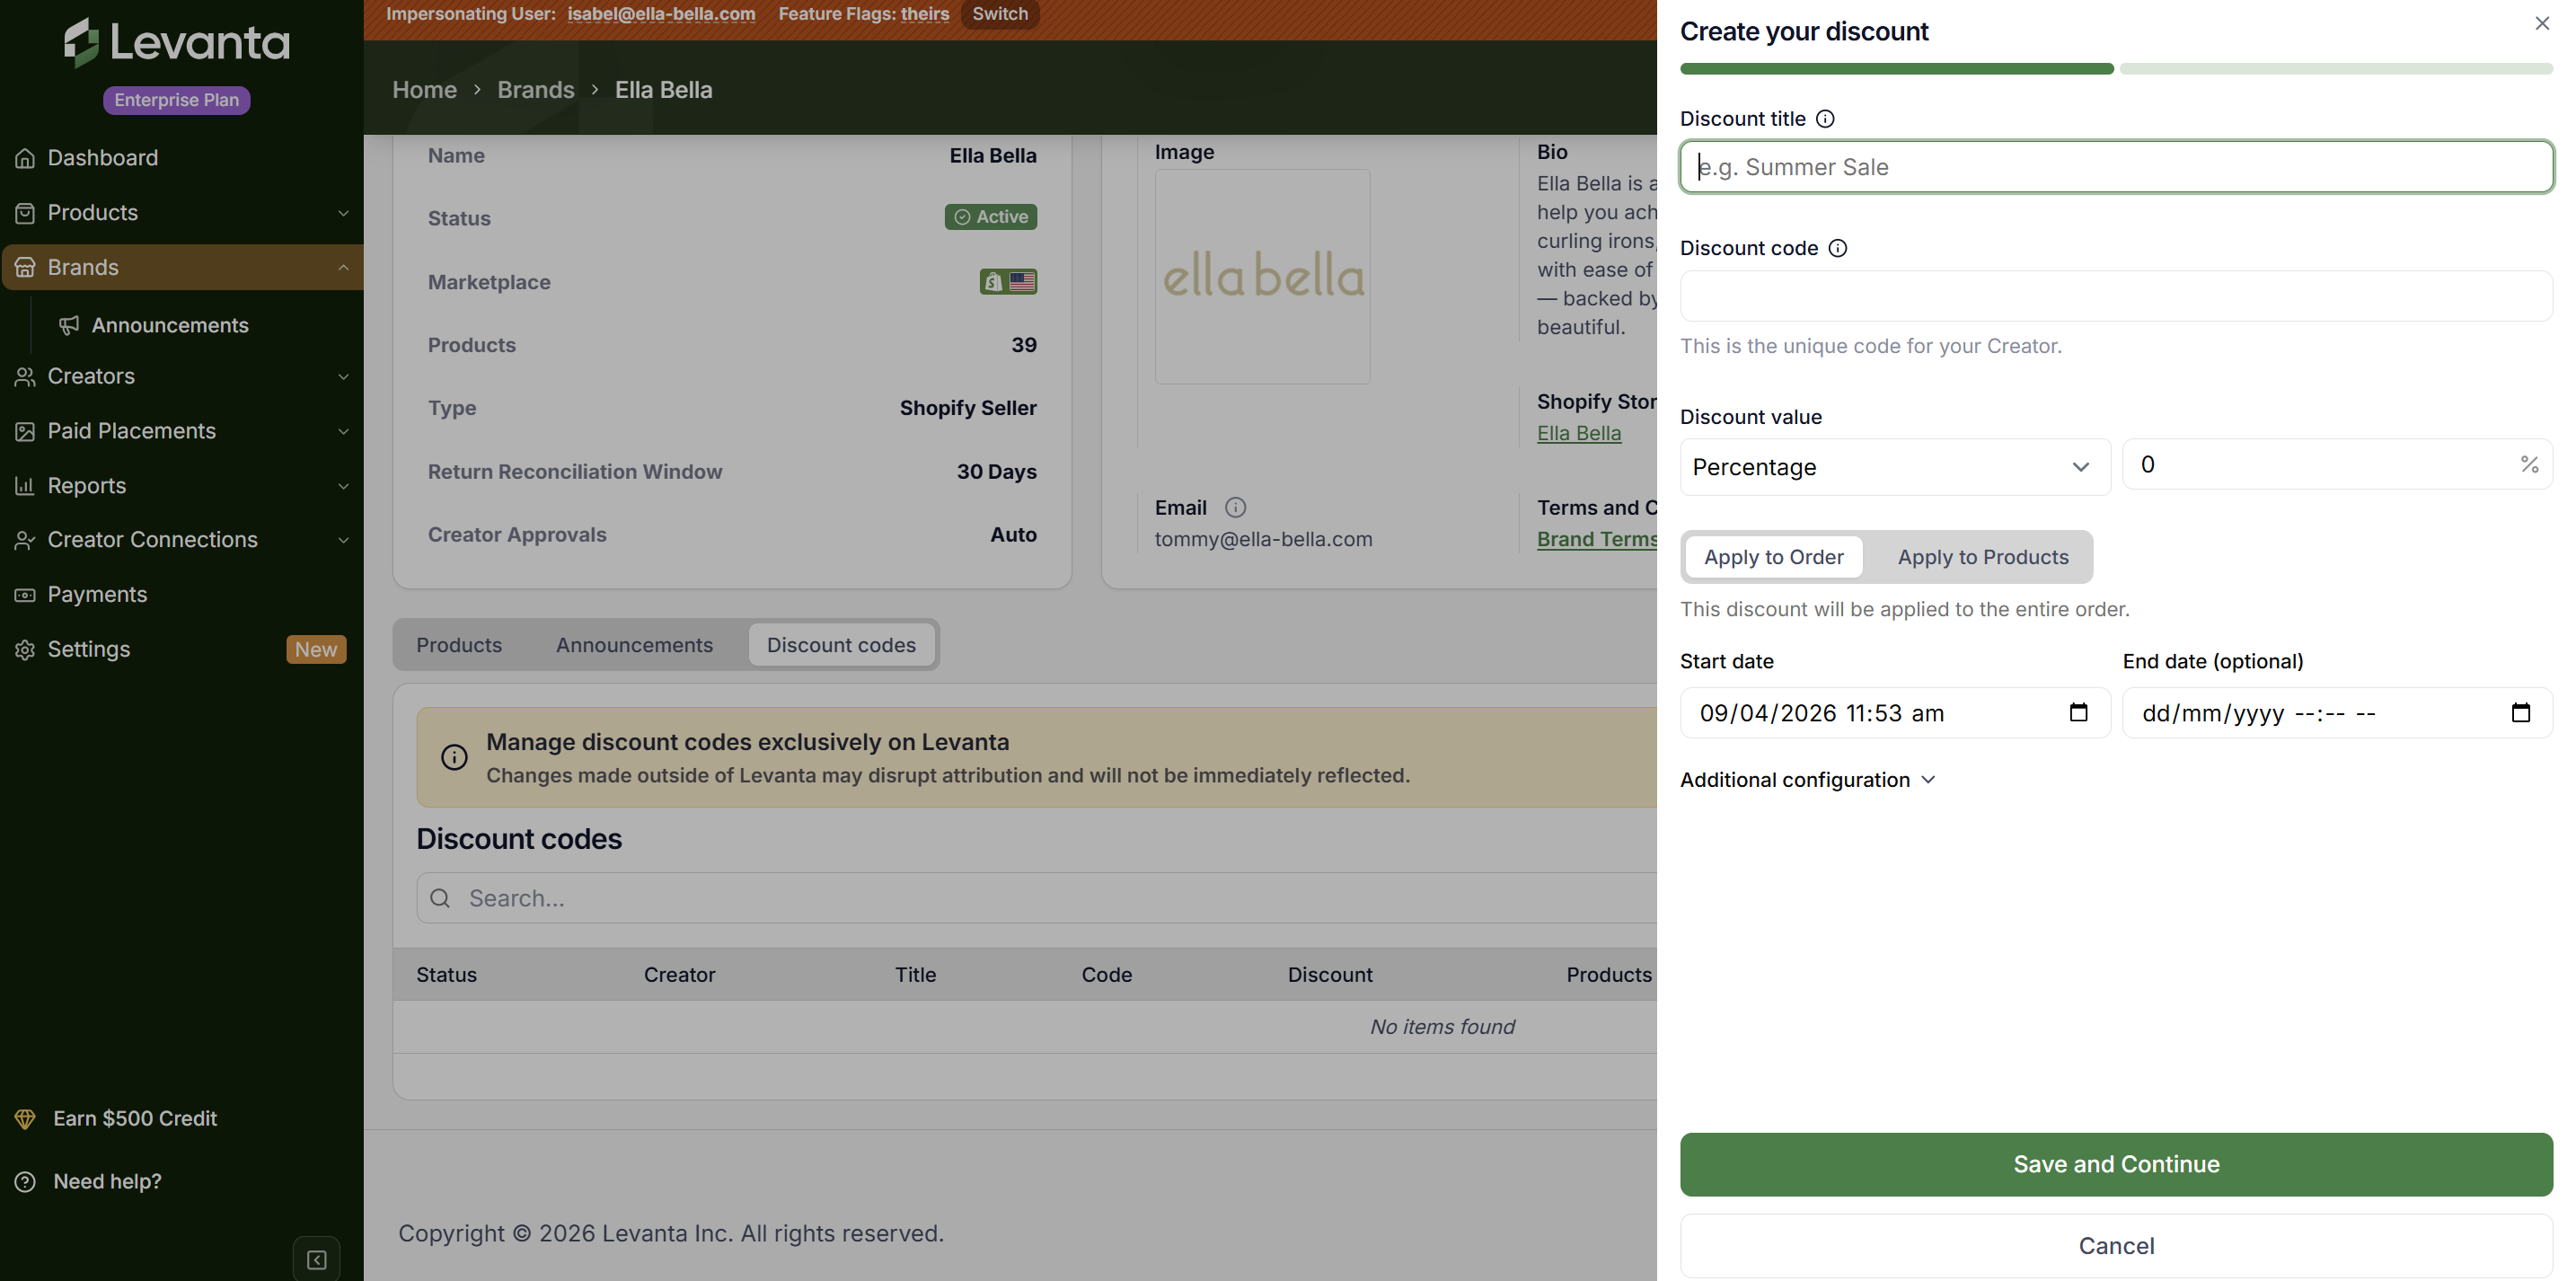Close the Create your discount panel
Image resolution: width=2576 pixels, height=1281 pixels.
click(2542, 23)
